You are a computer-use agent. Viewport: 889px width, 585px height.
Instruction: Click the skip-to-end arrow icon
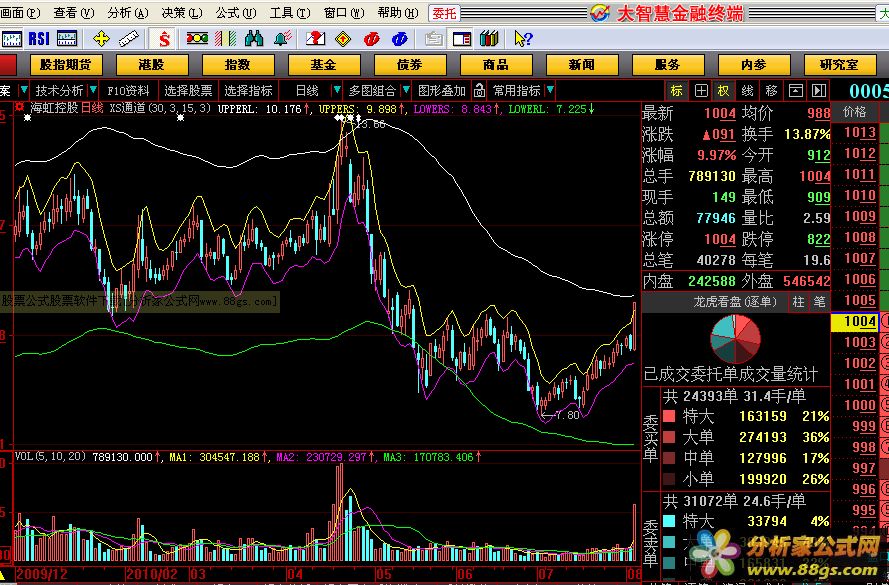pos(818,91)
